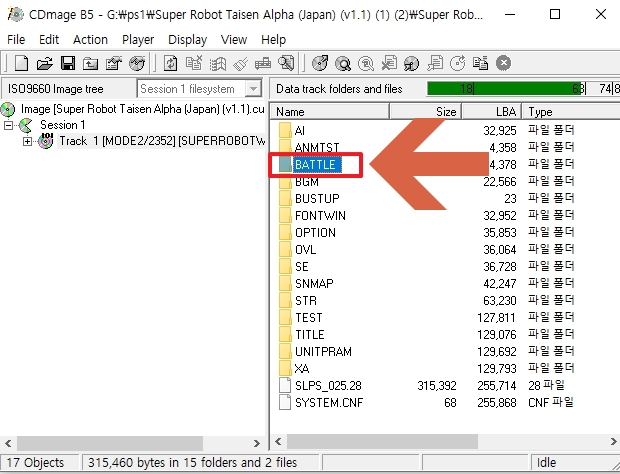The height and width of the screenshot is (474, 620).
Task: Open the Session 1 filesystem dropdown
Action: tap(253, 89)
